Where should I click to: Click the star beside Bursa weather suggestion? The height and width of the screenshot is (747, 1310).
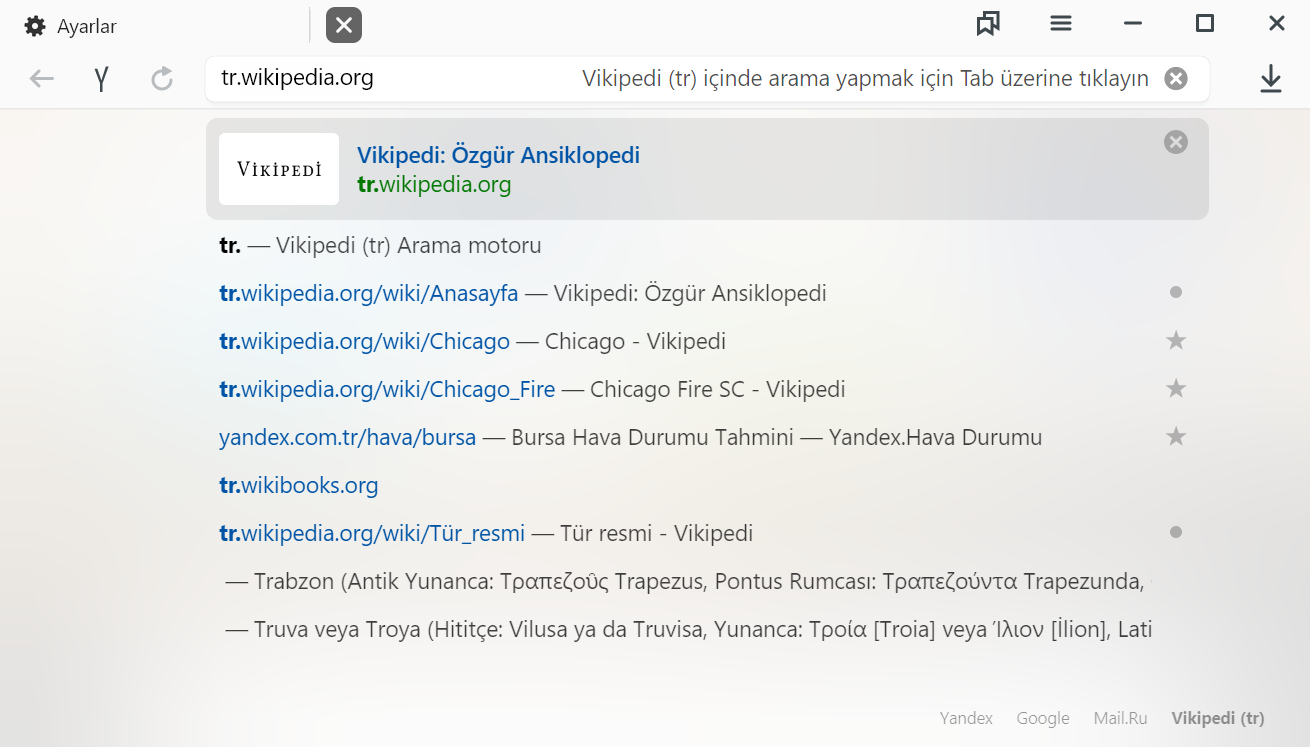[x=1176, y=437]
